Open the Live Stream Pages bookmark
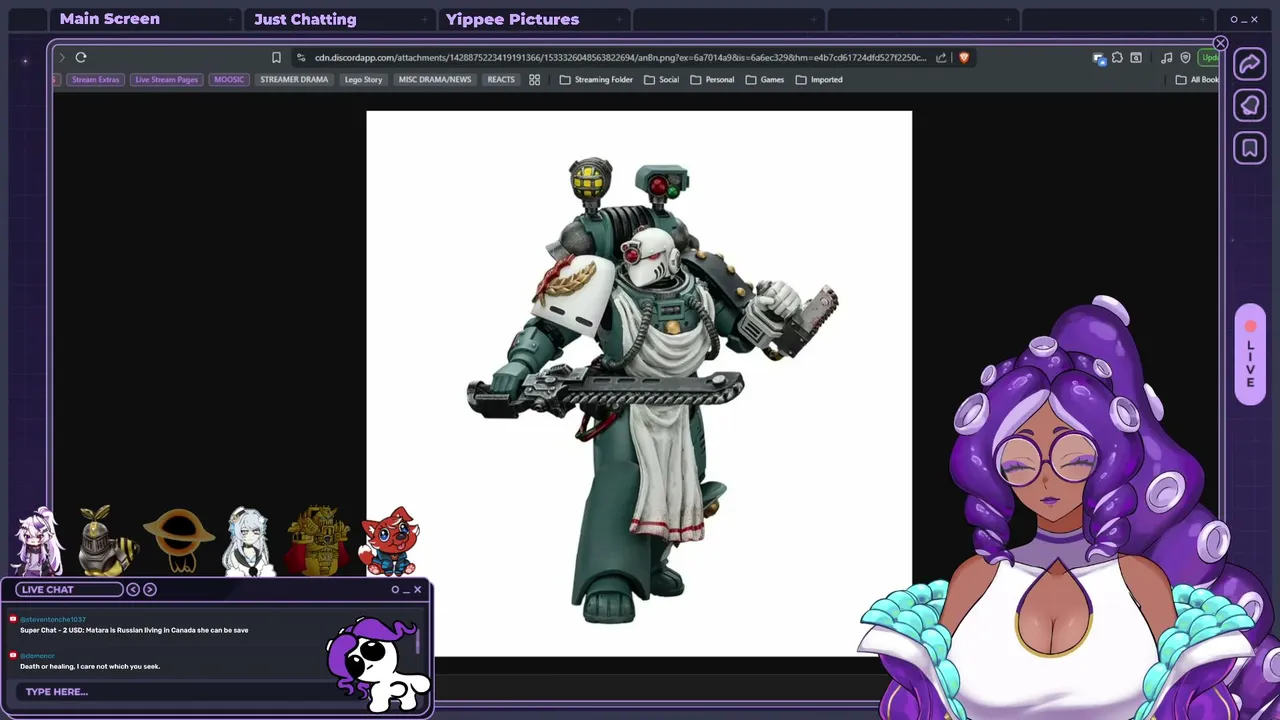Viewport: 1280px width, 720px height. pyautogui.click(x=166, y=80)
